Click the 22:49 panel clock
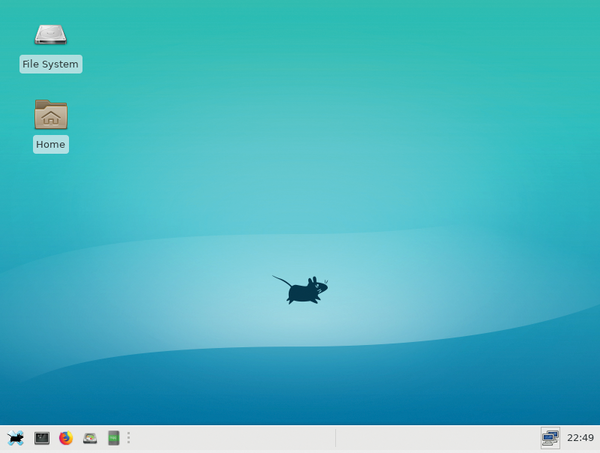Screen dimensions: 600x453 tap(580, 438)
